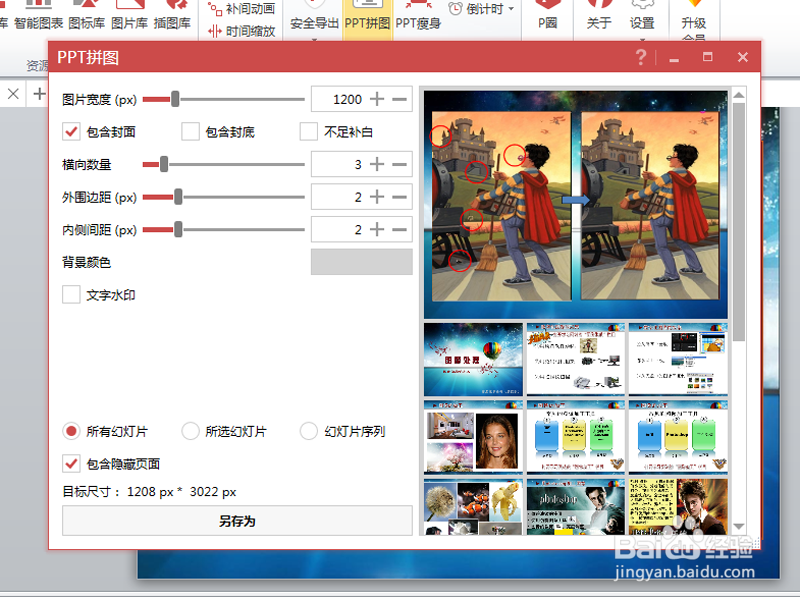The width and height of the screenshot is (800, 600).
Task: Toggle the 包含封面 checkbox
Action: point(71,132)
